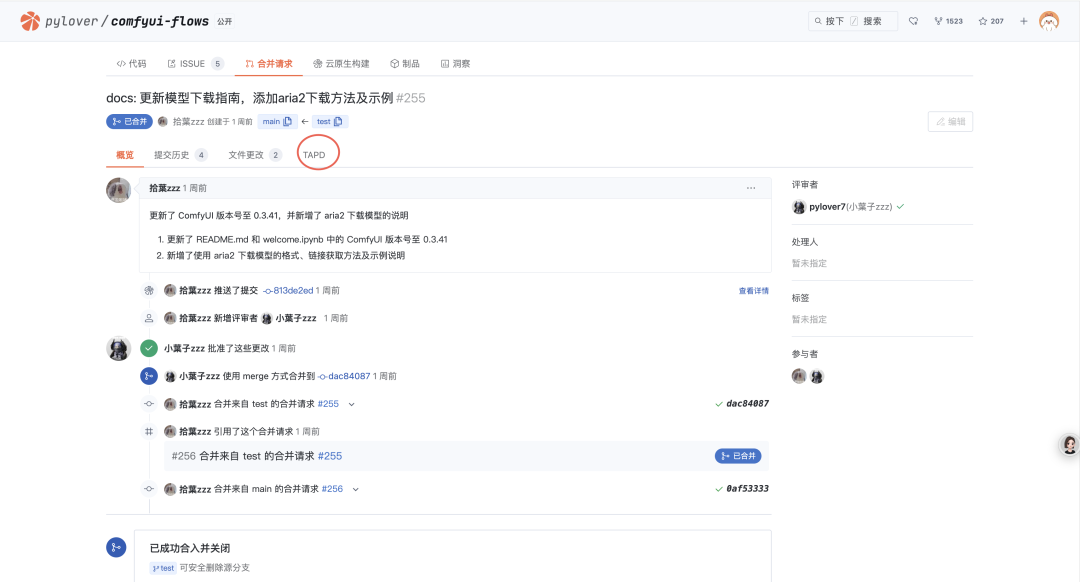Click 暂未指定 under 标签
1080x582 pixels.
[x=809, y=320]
